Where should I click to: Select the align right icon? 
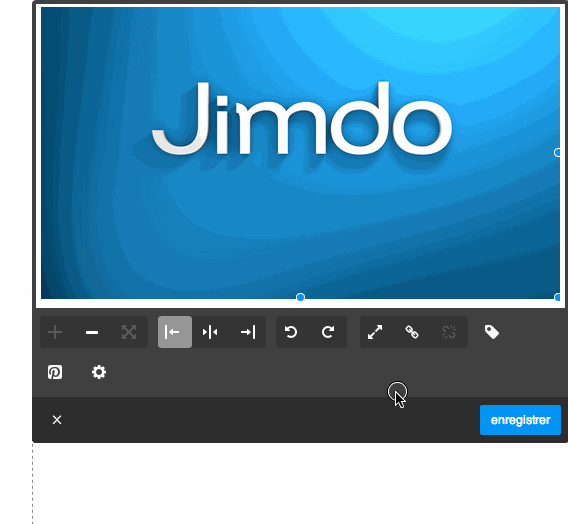248,332
